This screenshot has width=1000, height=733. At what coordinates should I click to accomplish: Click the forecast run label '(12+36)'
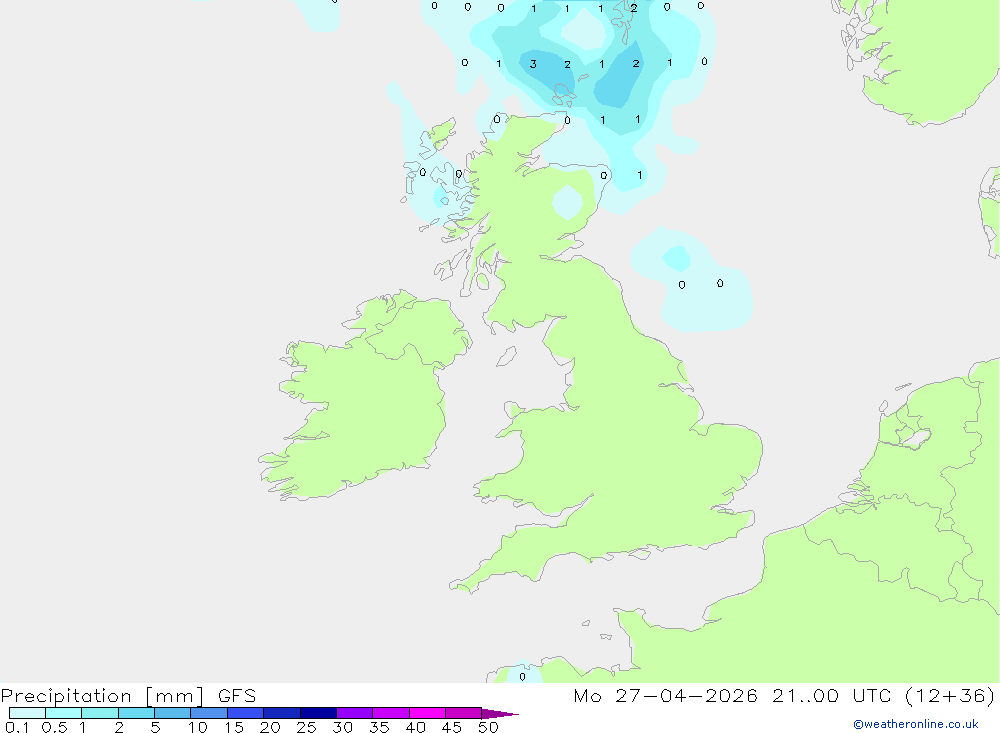click(x=950, y=695)
